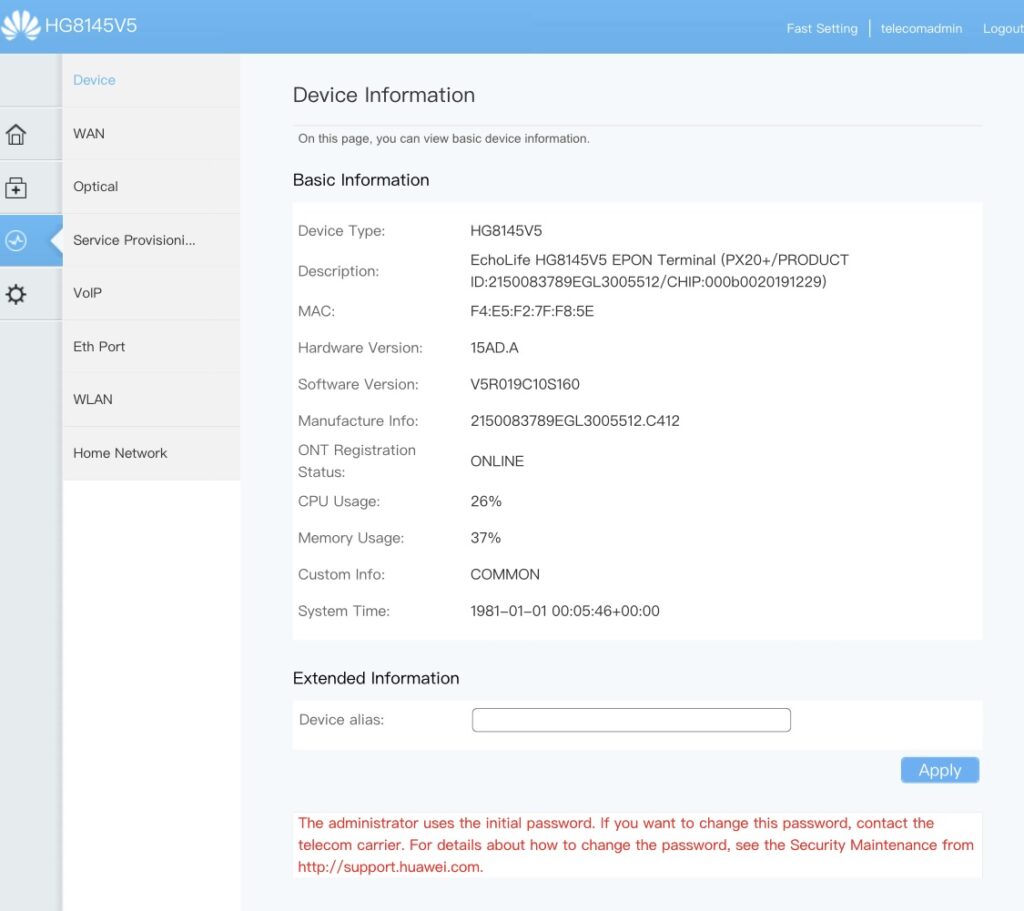Focus the Device alias input field

631,720
